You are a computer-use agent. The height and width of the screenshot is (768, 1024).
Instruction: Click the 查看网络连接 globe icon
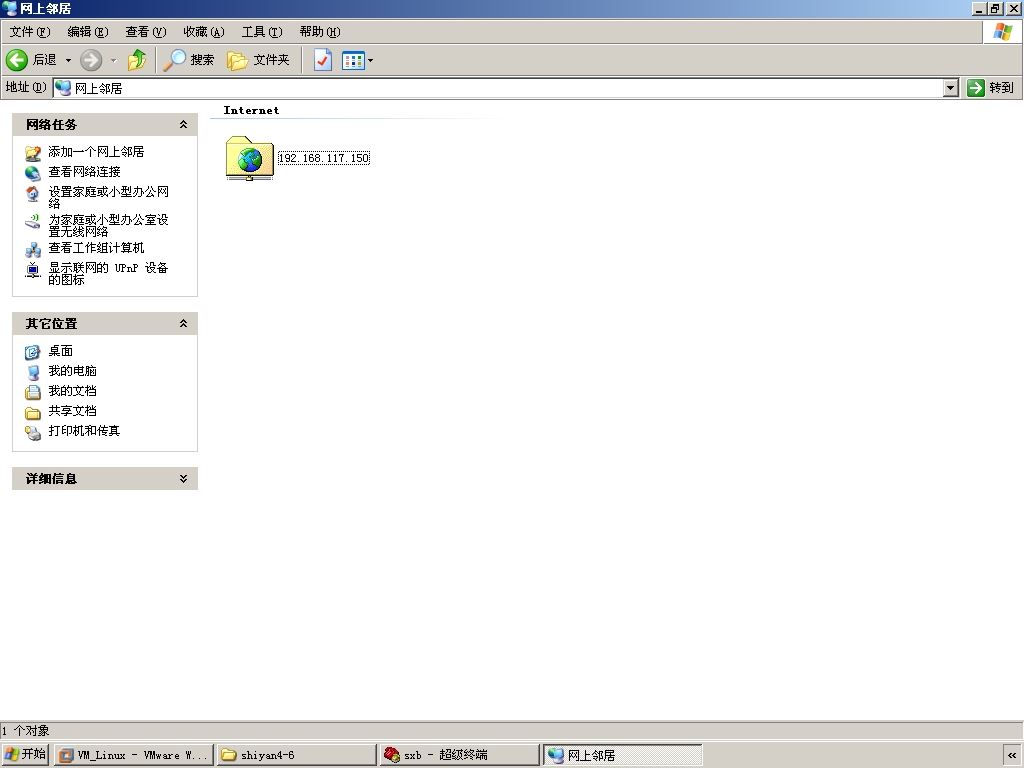[x=33, y=173]
